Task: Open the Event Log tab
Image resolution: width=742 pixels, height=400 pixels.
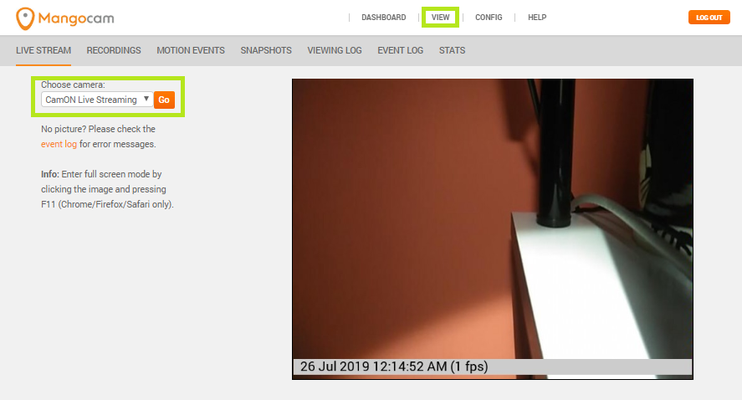Action: tap(400, 50)
